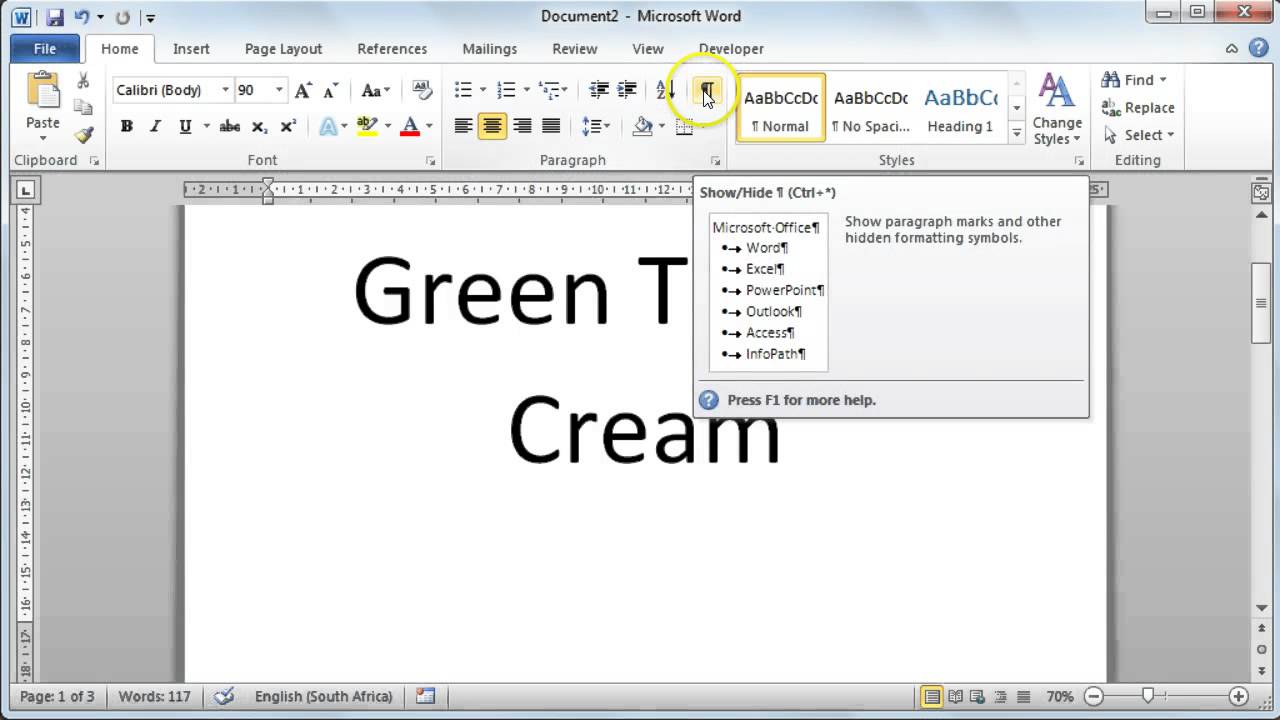This screenshot has width=1280, height=720.
Task: Click the Find button
Action: (x=1128, y=80)
